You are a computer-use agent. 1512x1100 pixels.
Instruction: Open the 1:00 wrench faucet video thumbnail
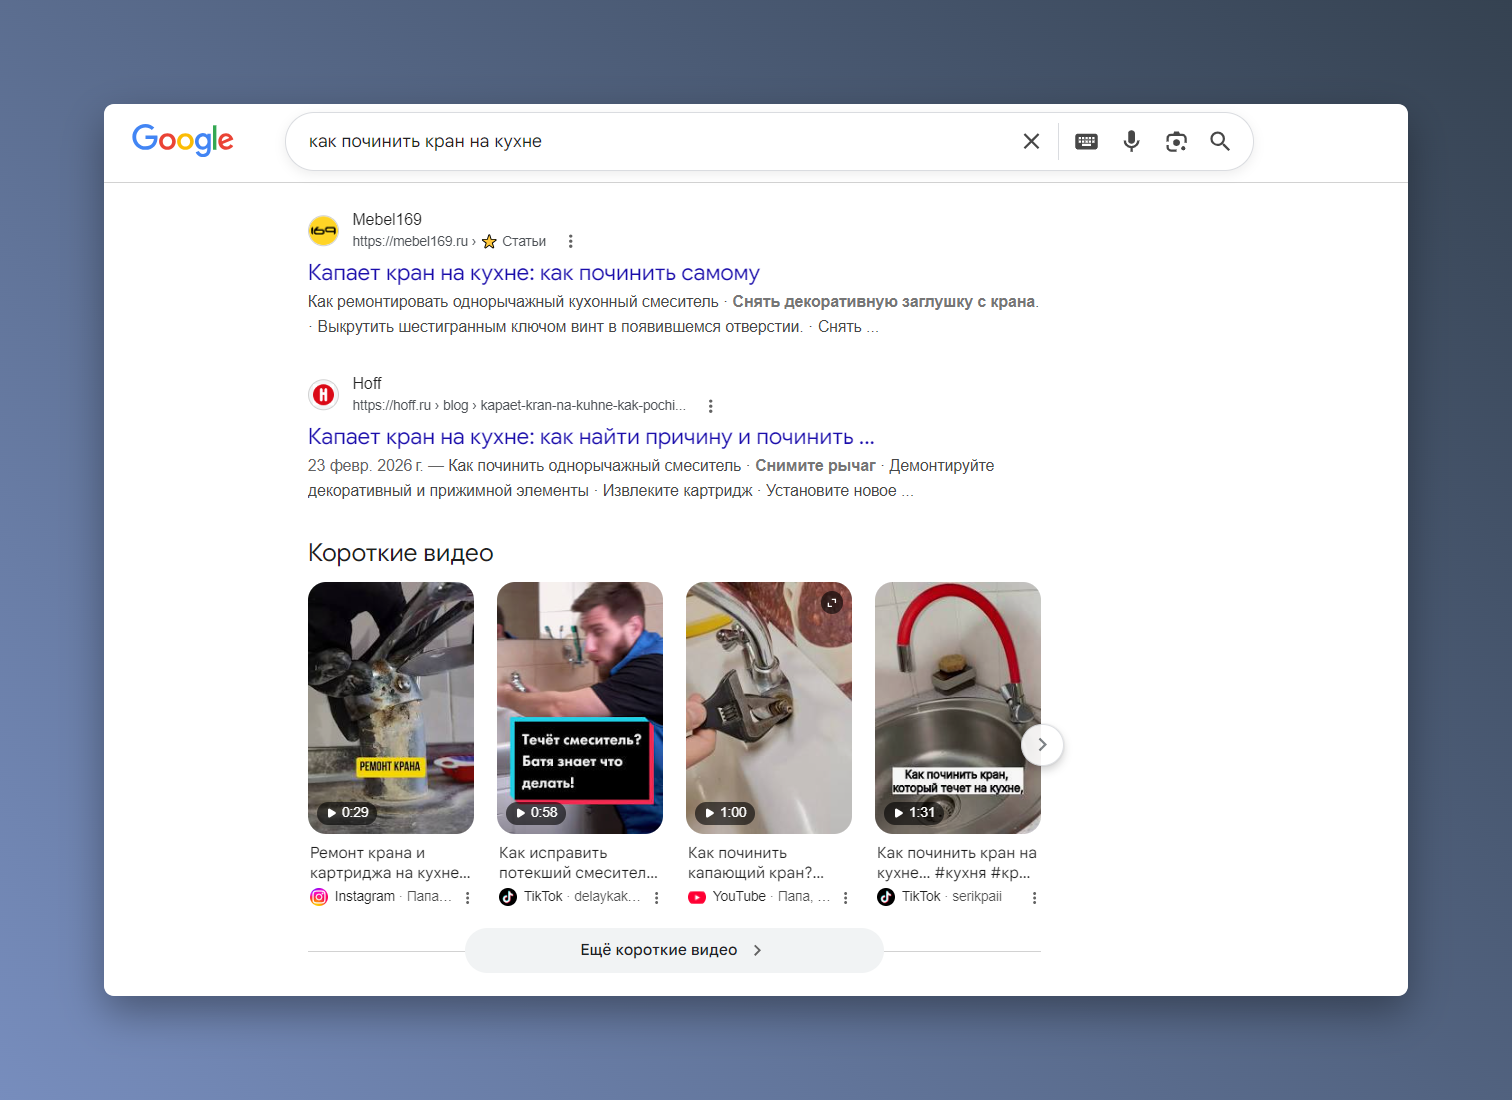[769, 708]
